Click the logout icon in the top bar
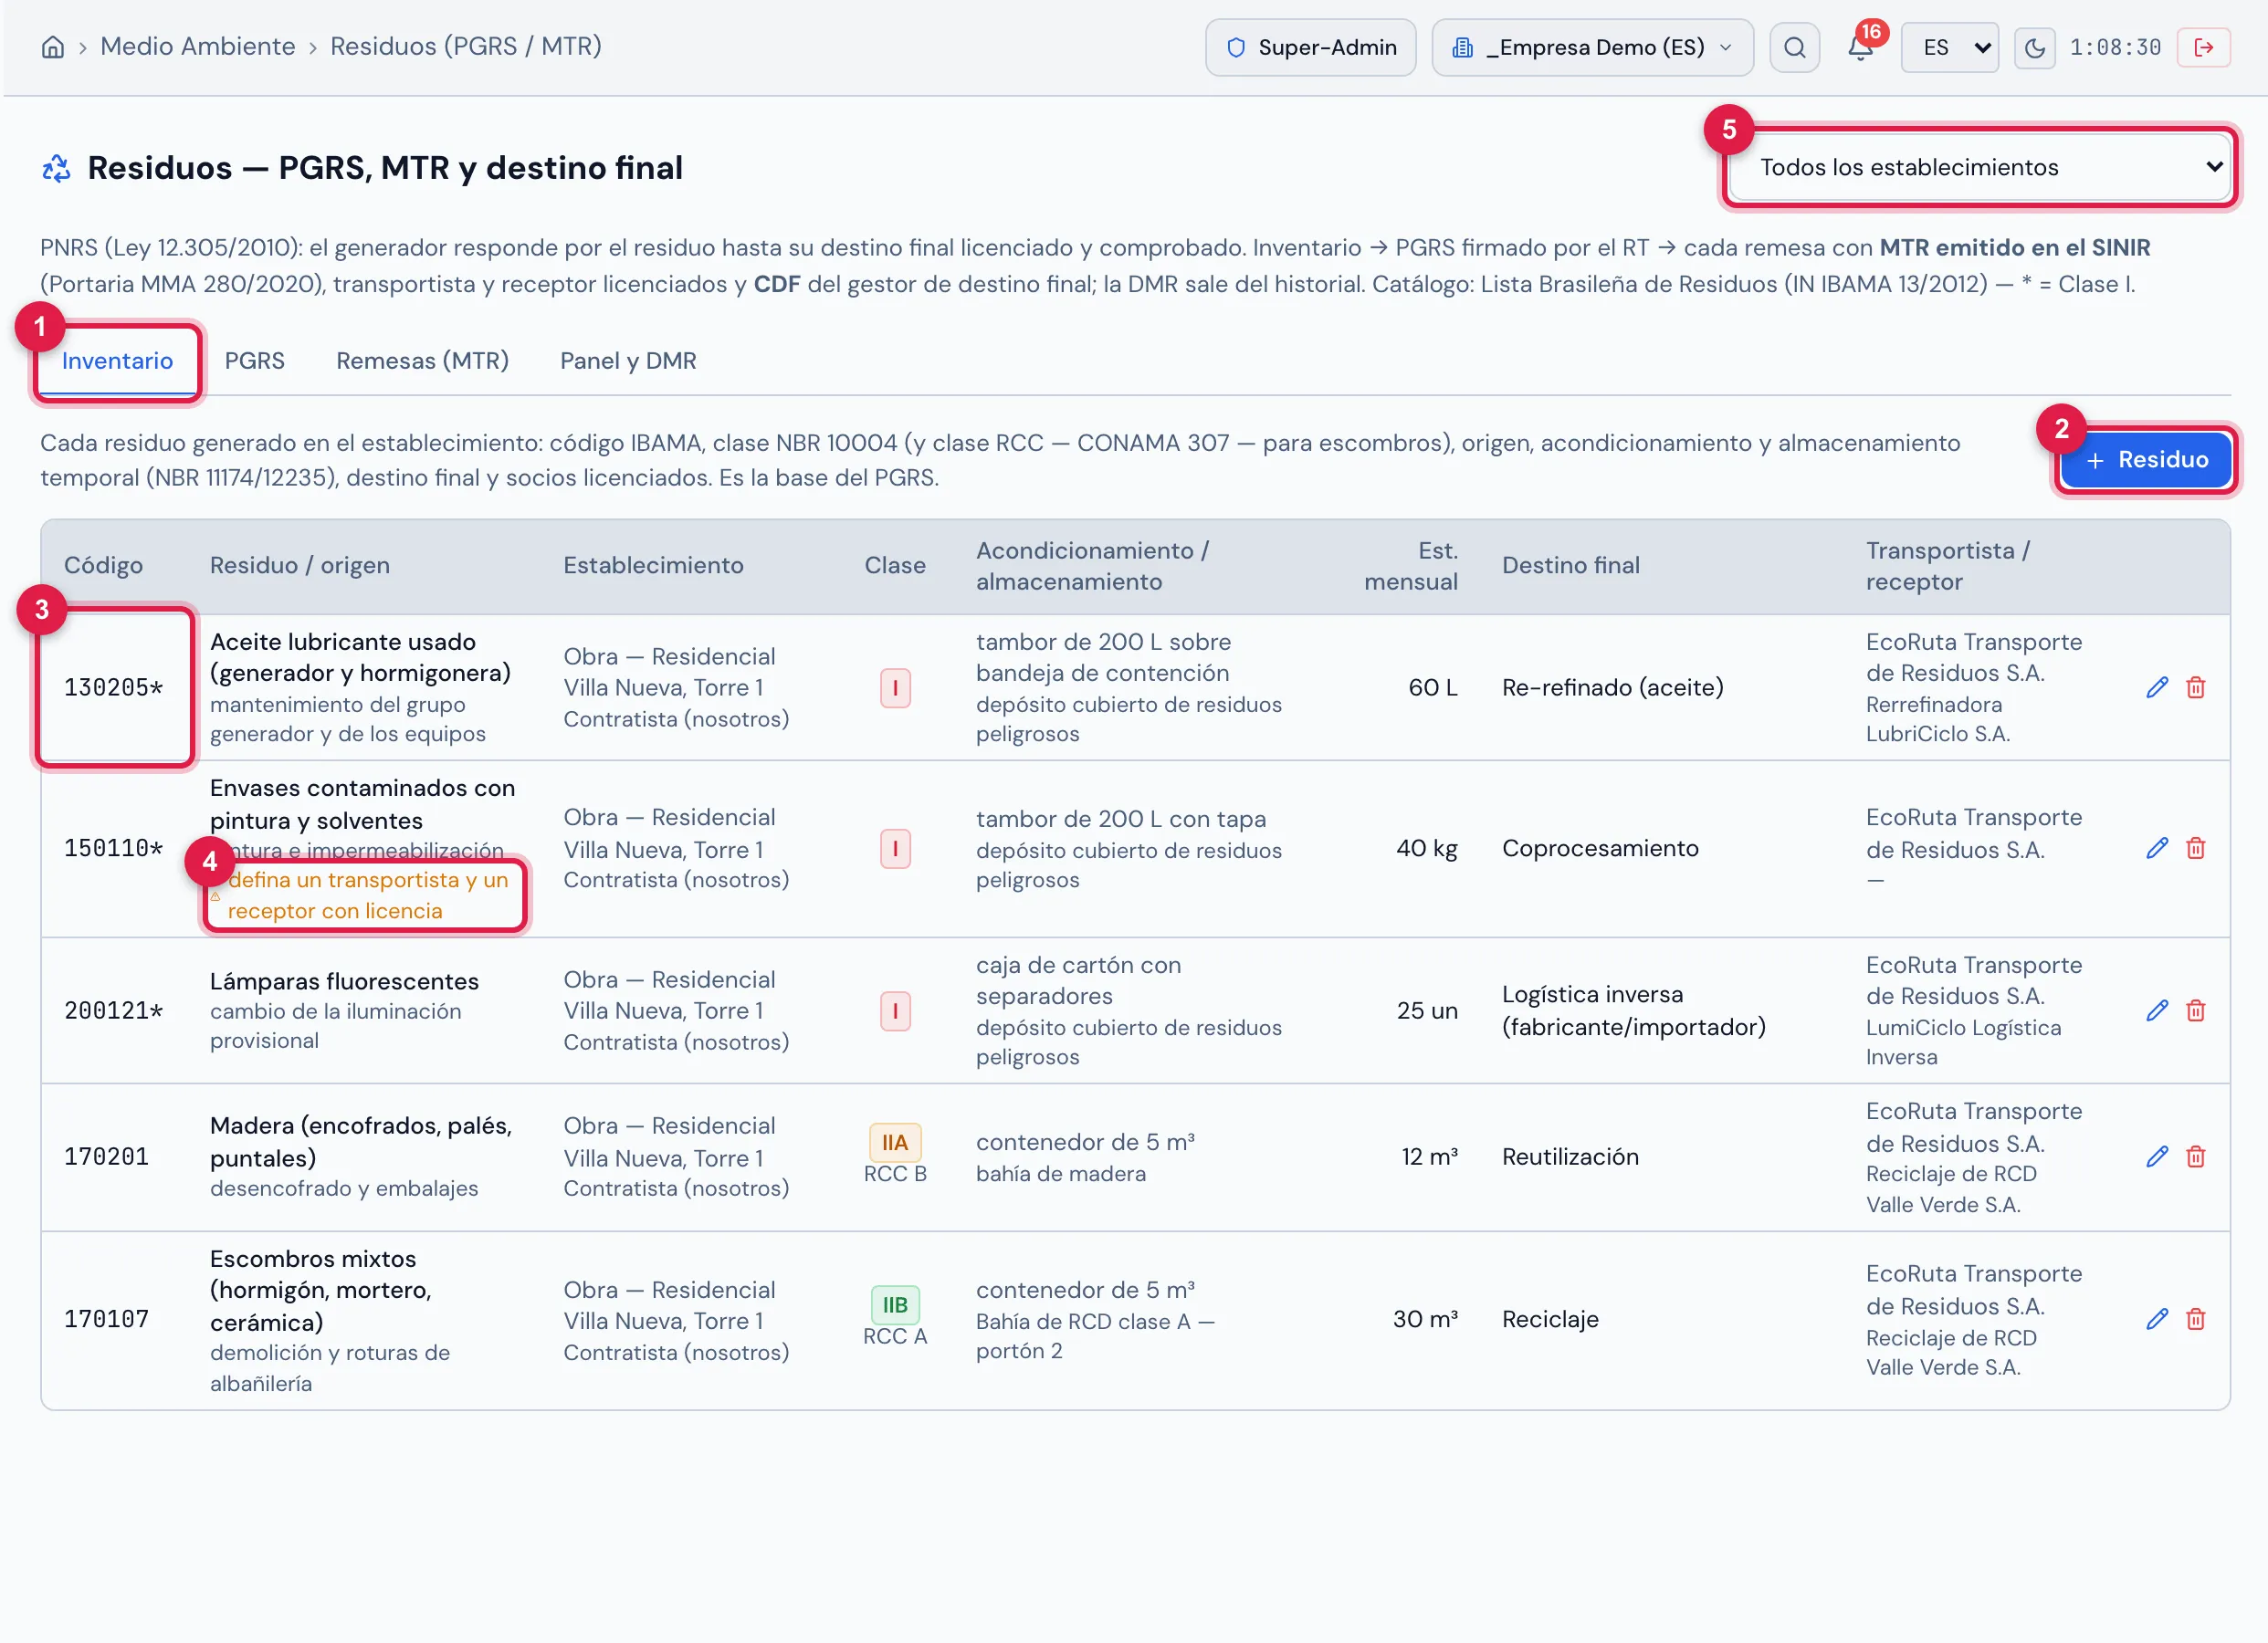The image size is (2268, 1643). pos(2203,47)
